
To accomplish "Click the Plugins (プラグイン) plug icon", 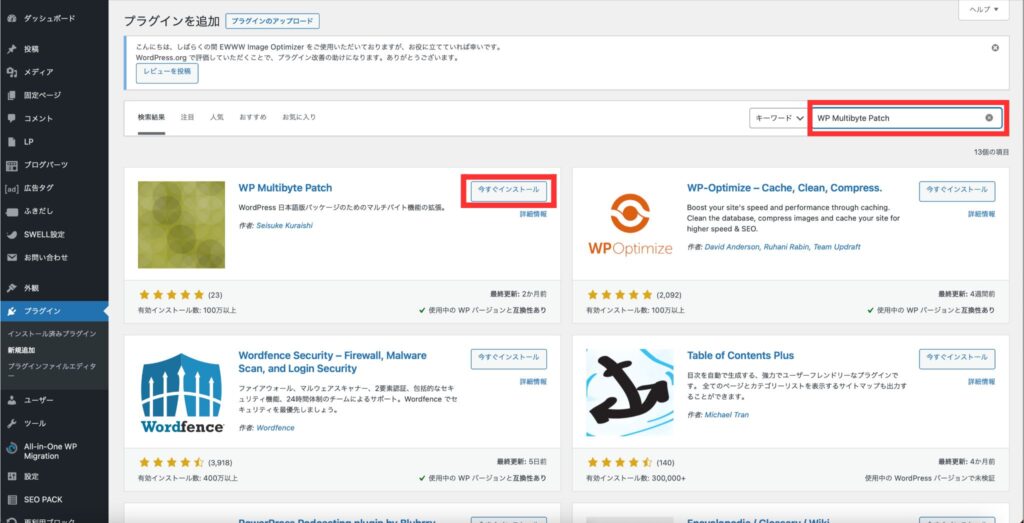I will point(11,311).
